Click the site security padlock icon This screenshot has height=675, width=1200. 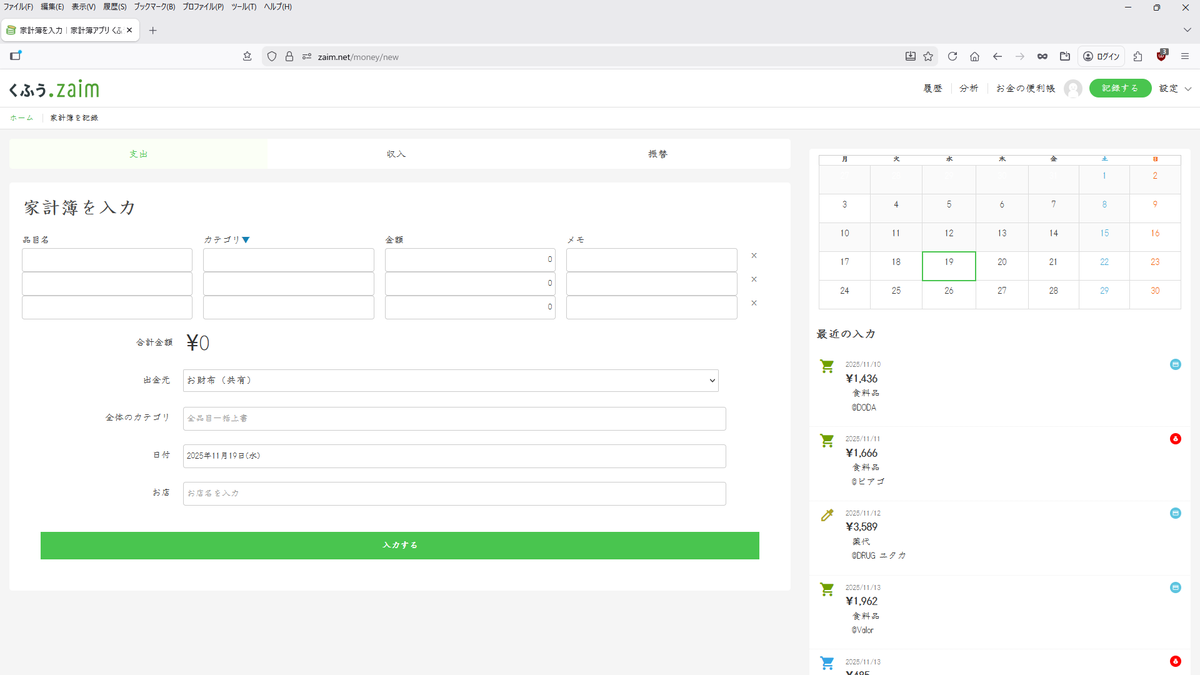coord(289,56)
